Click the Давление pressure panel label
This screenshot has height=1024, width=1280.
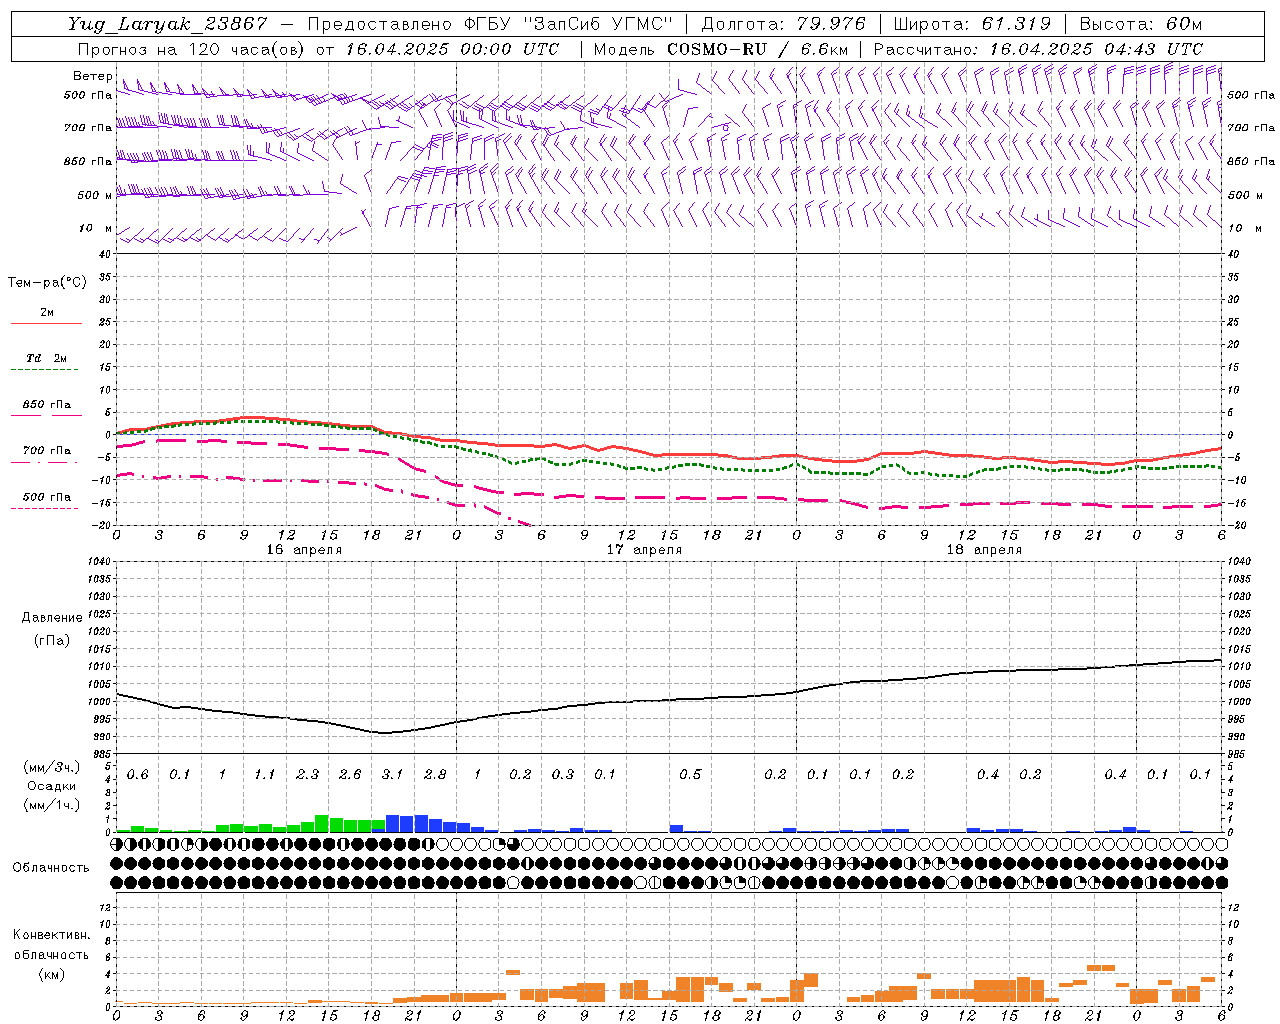tap(52, 618)
